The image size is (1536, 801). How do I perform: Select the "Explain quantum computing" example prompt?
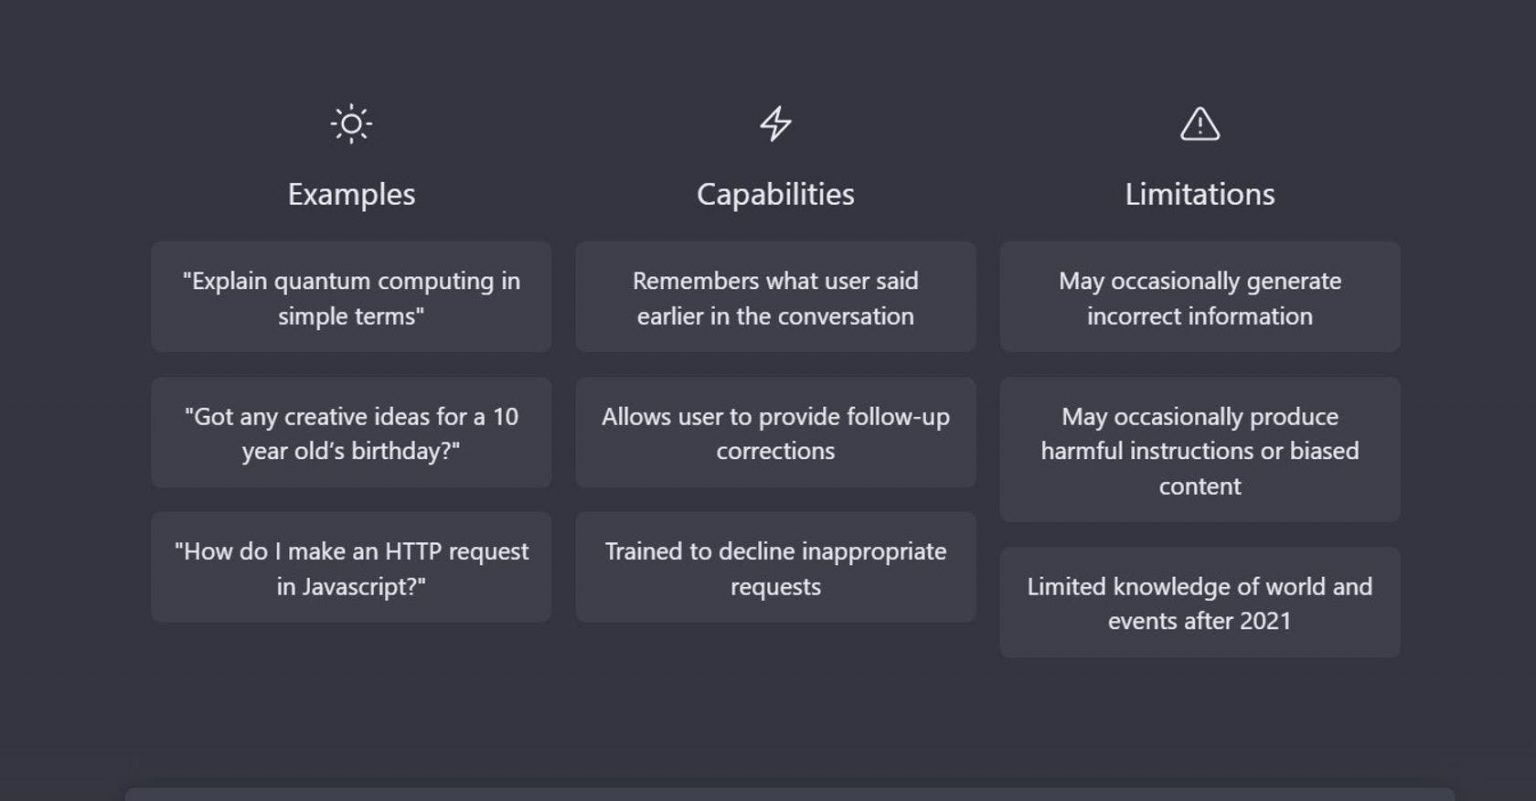(x=351, y=297)
